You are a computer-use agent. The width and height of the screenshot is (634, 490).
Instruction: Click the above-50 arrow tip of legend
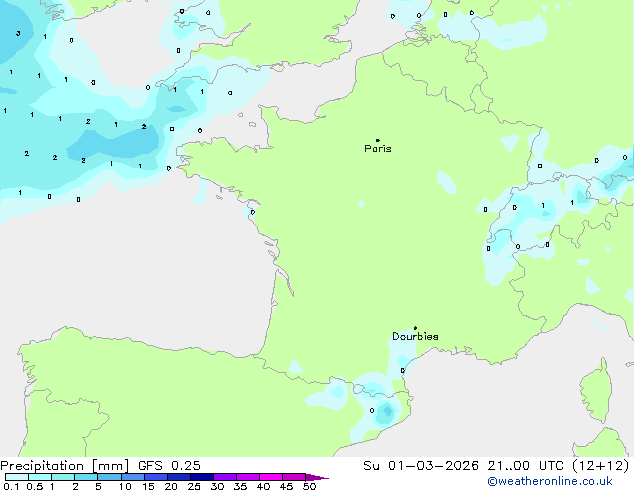(x=317, y=477)
